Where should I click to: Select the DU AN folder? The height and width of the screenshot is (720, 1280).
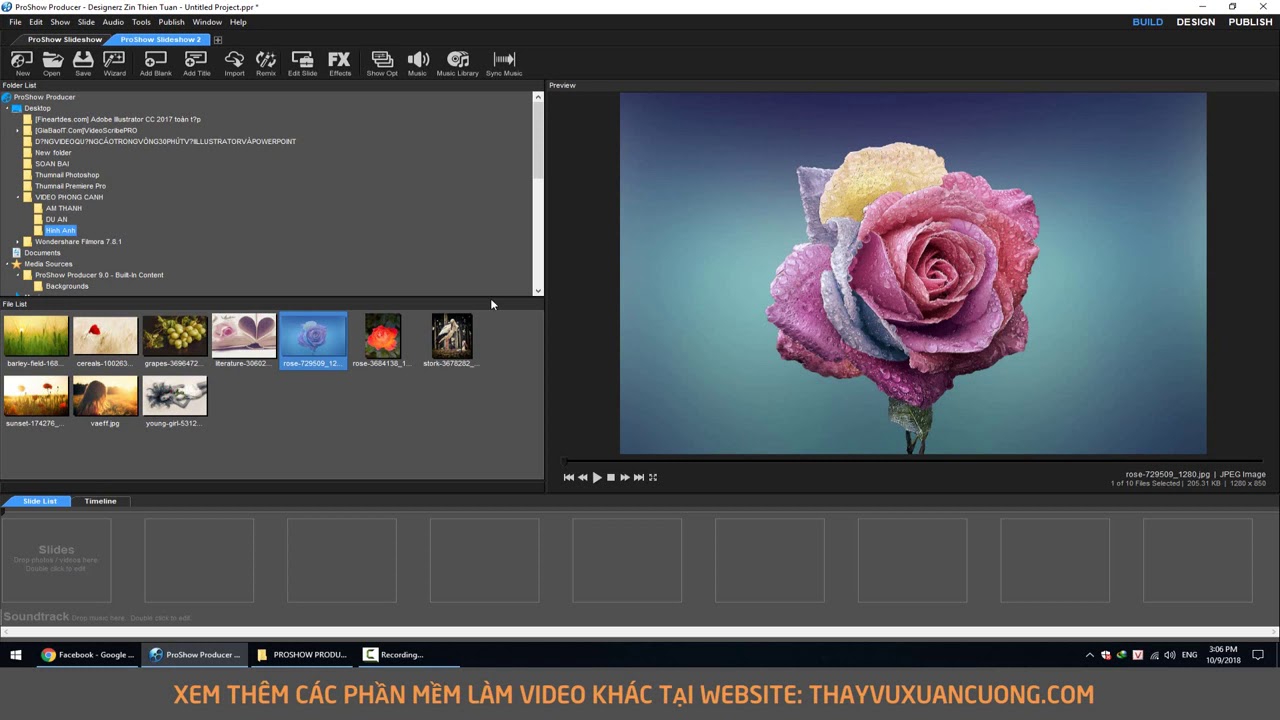coord(56,219)
